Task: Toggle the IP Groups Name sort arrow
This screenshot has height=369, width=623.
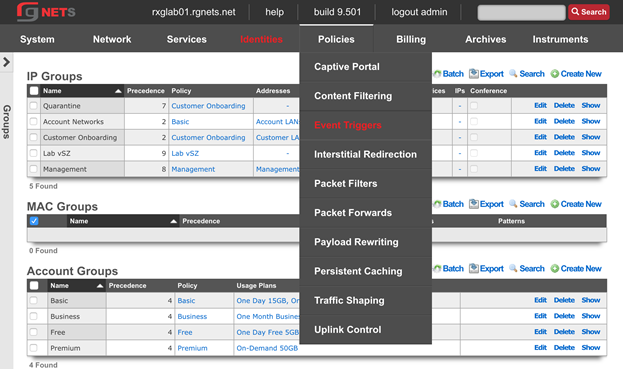Action: click(x=118, y=91)
